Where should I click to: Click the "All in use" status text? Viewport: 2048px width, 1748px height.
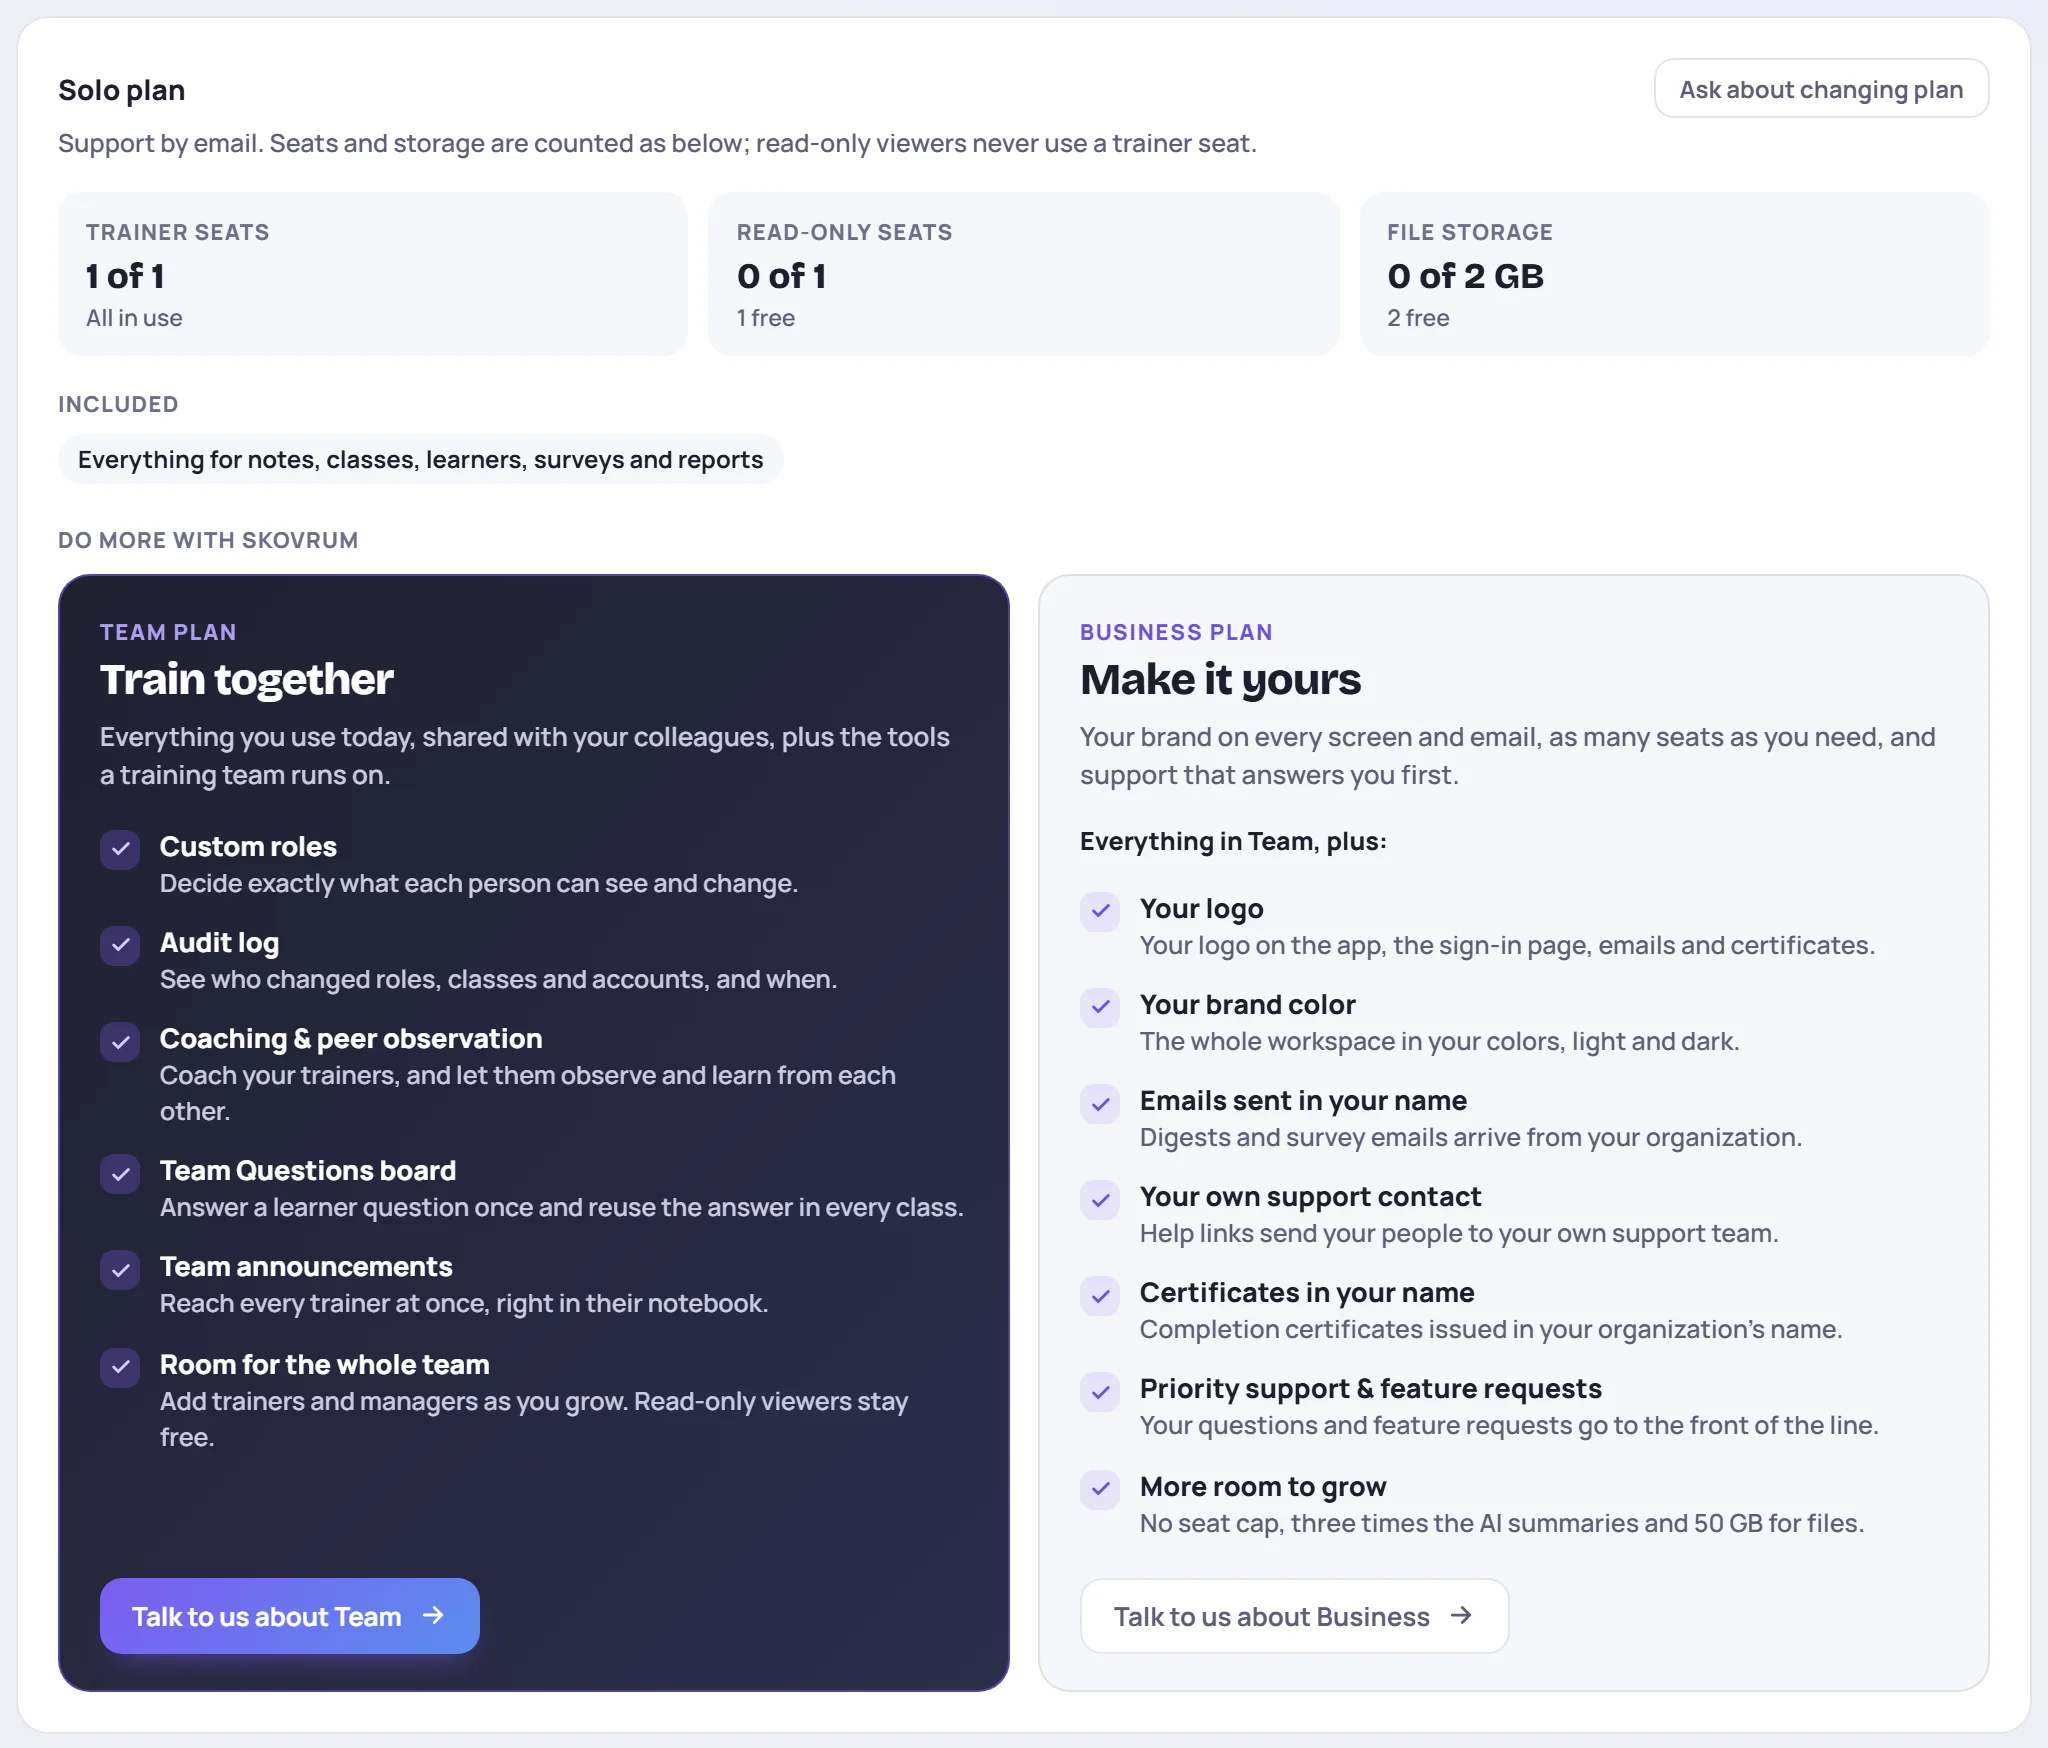pos(134,318)
